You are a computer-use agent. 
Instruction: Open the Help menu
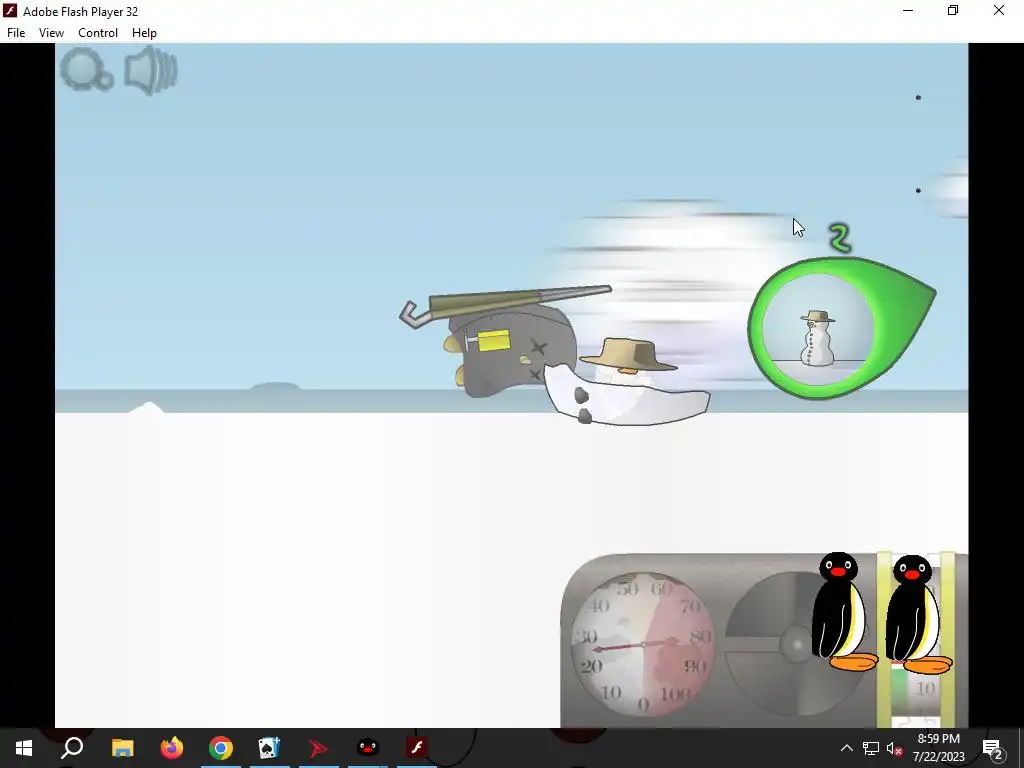[x=144, y=33]
